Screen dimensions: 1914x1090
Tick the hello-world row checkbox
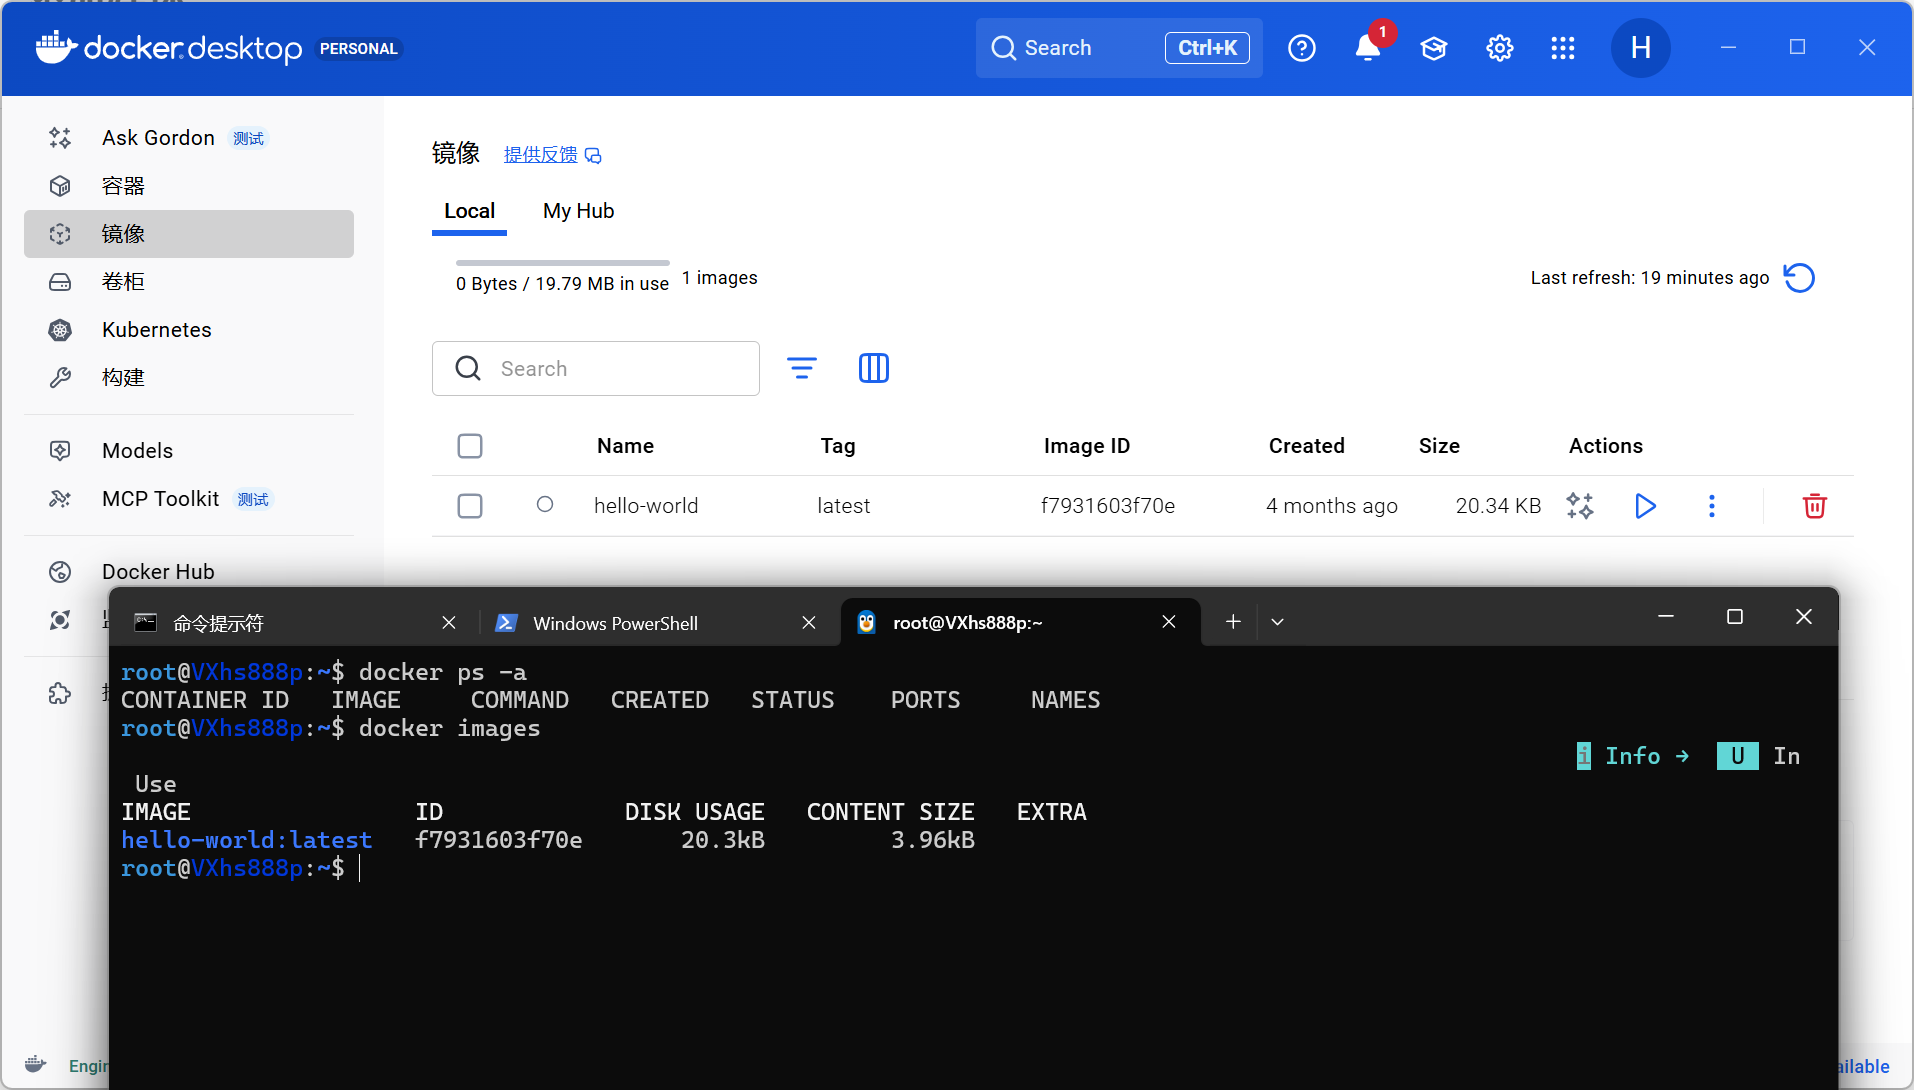click(x=470, y=506)
